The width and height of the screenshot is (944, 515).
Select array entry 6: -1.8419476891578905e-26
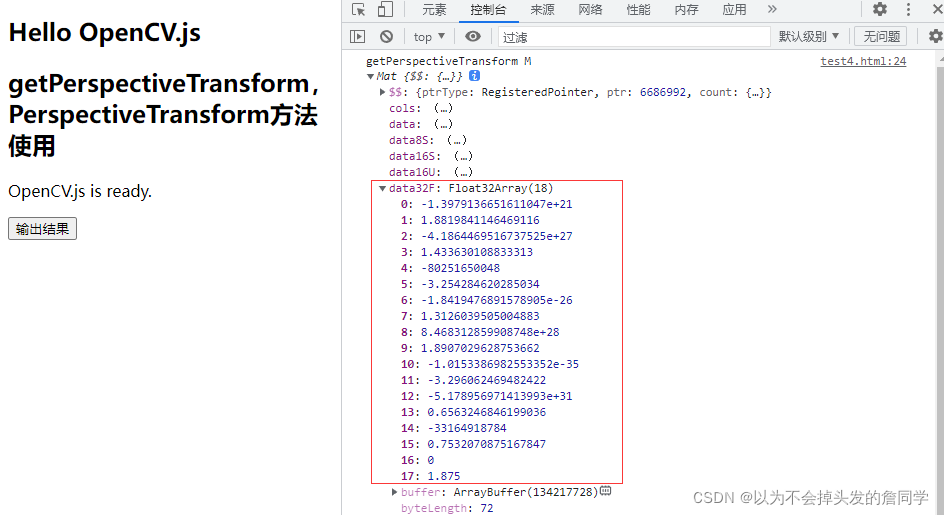pyautogui.click(x=486, y=300)
